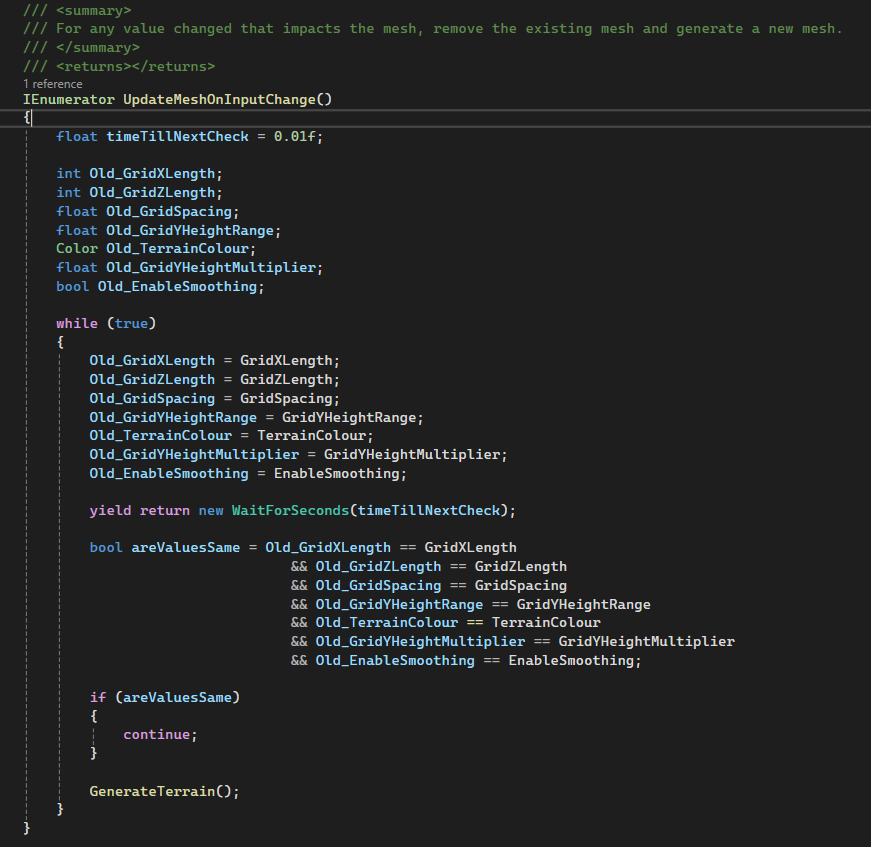Select the Old_GridYHeightMultiplier assignment line
This screenshot has height=847, width=871.
[x=298, y=454]
